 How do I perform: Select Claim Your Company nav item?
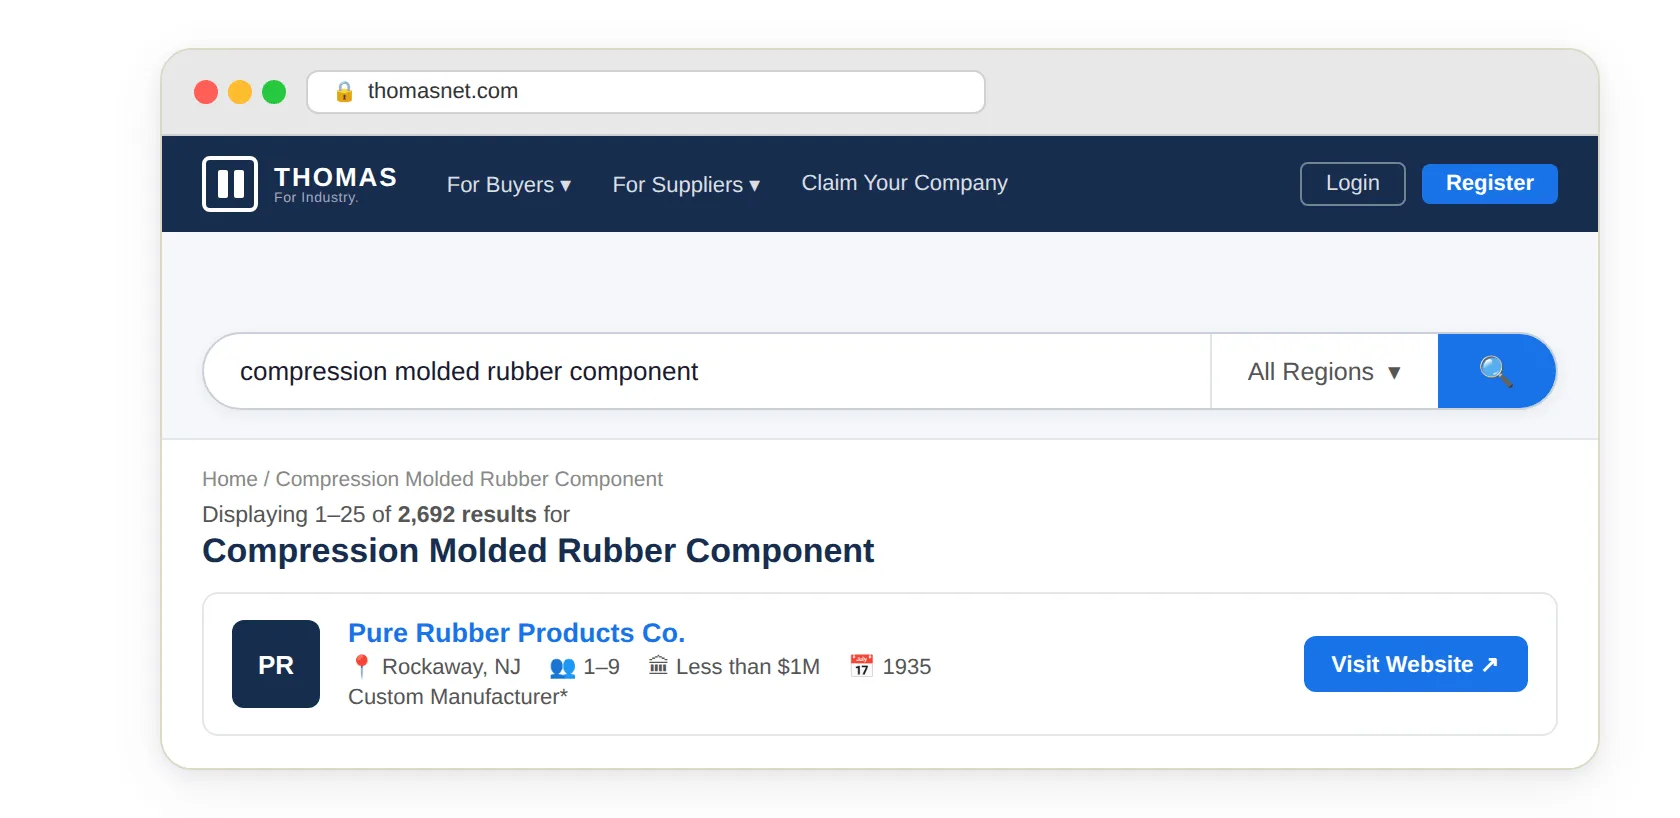tap(904, 183)
